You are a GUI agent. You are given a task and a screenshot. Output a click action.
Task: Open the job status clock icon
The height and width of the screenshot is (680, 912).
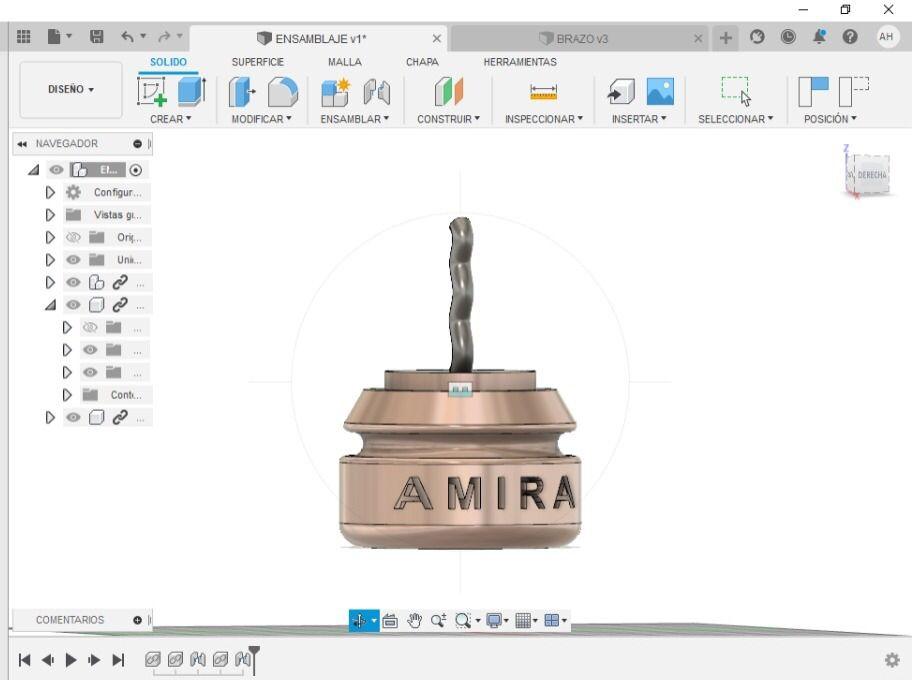click(788, 37)
